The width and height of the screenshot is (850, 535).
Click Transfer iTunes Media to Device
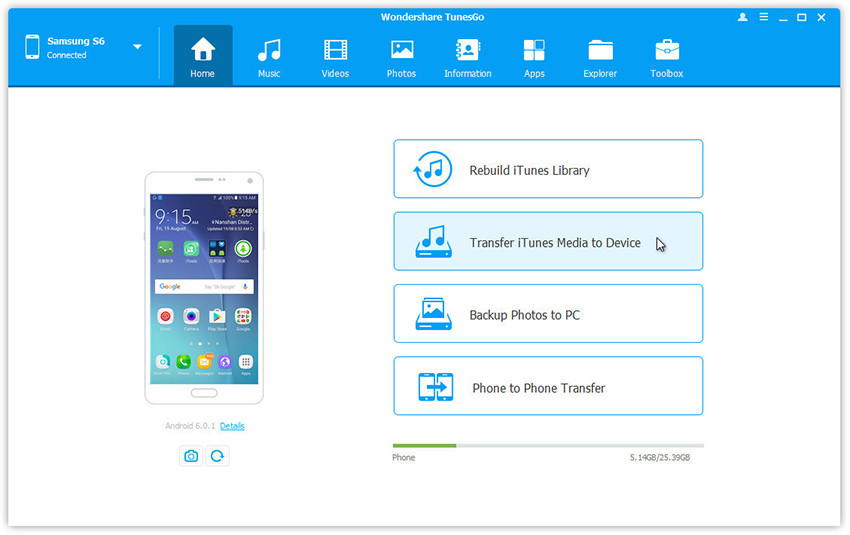(x=548, y=242)
